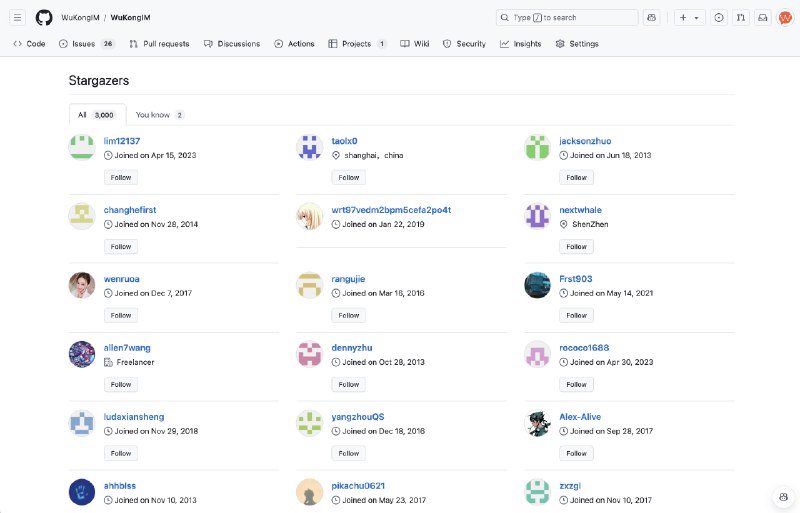Go to repository Settings tab
Viewport: 800px width, 513px height.
pos(577,44)
